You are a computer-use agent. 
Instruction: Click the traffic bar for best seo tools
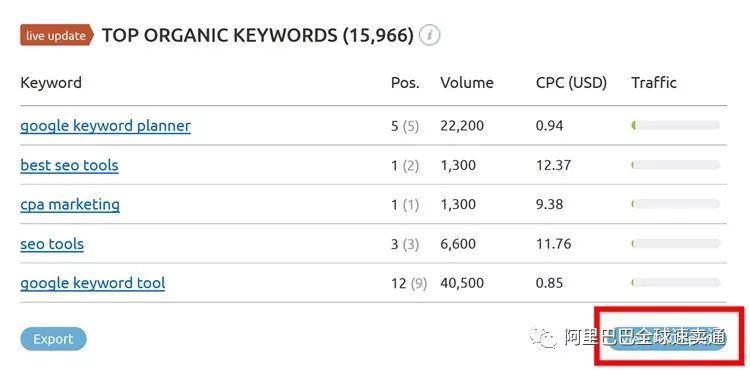pyautogui.click(x=676, y=165)
